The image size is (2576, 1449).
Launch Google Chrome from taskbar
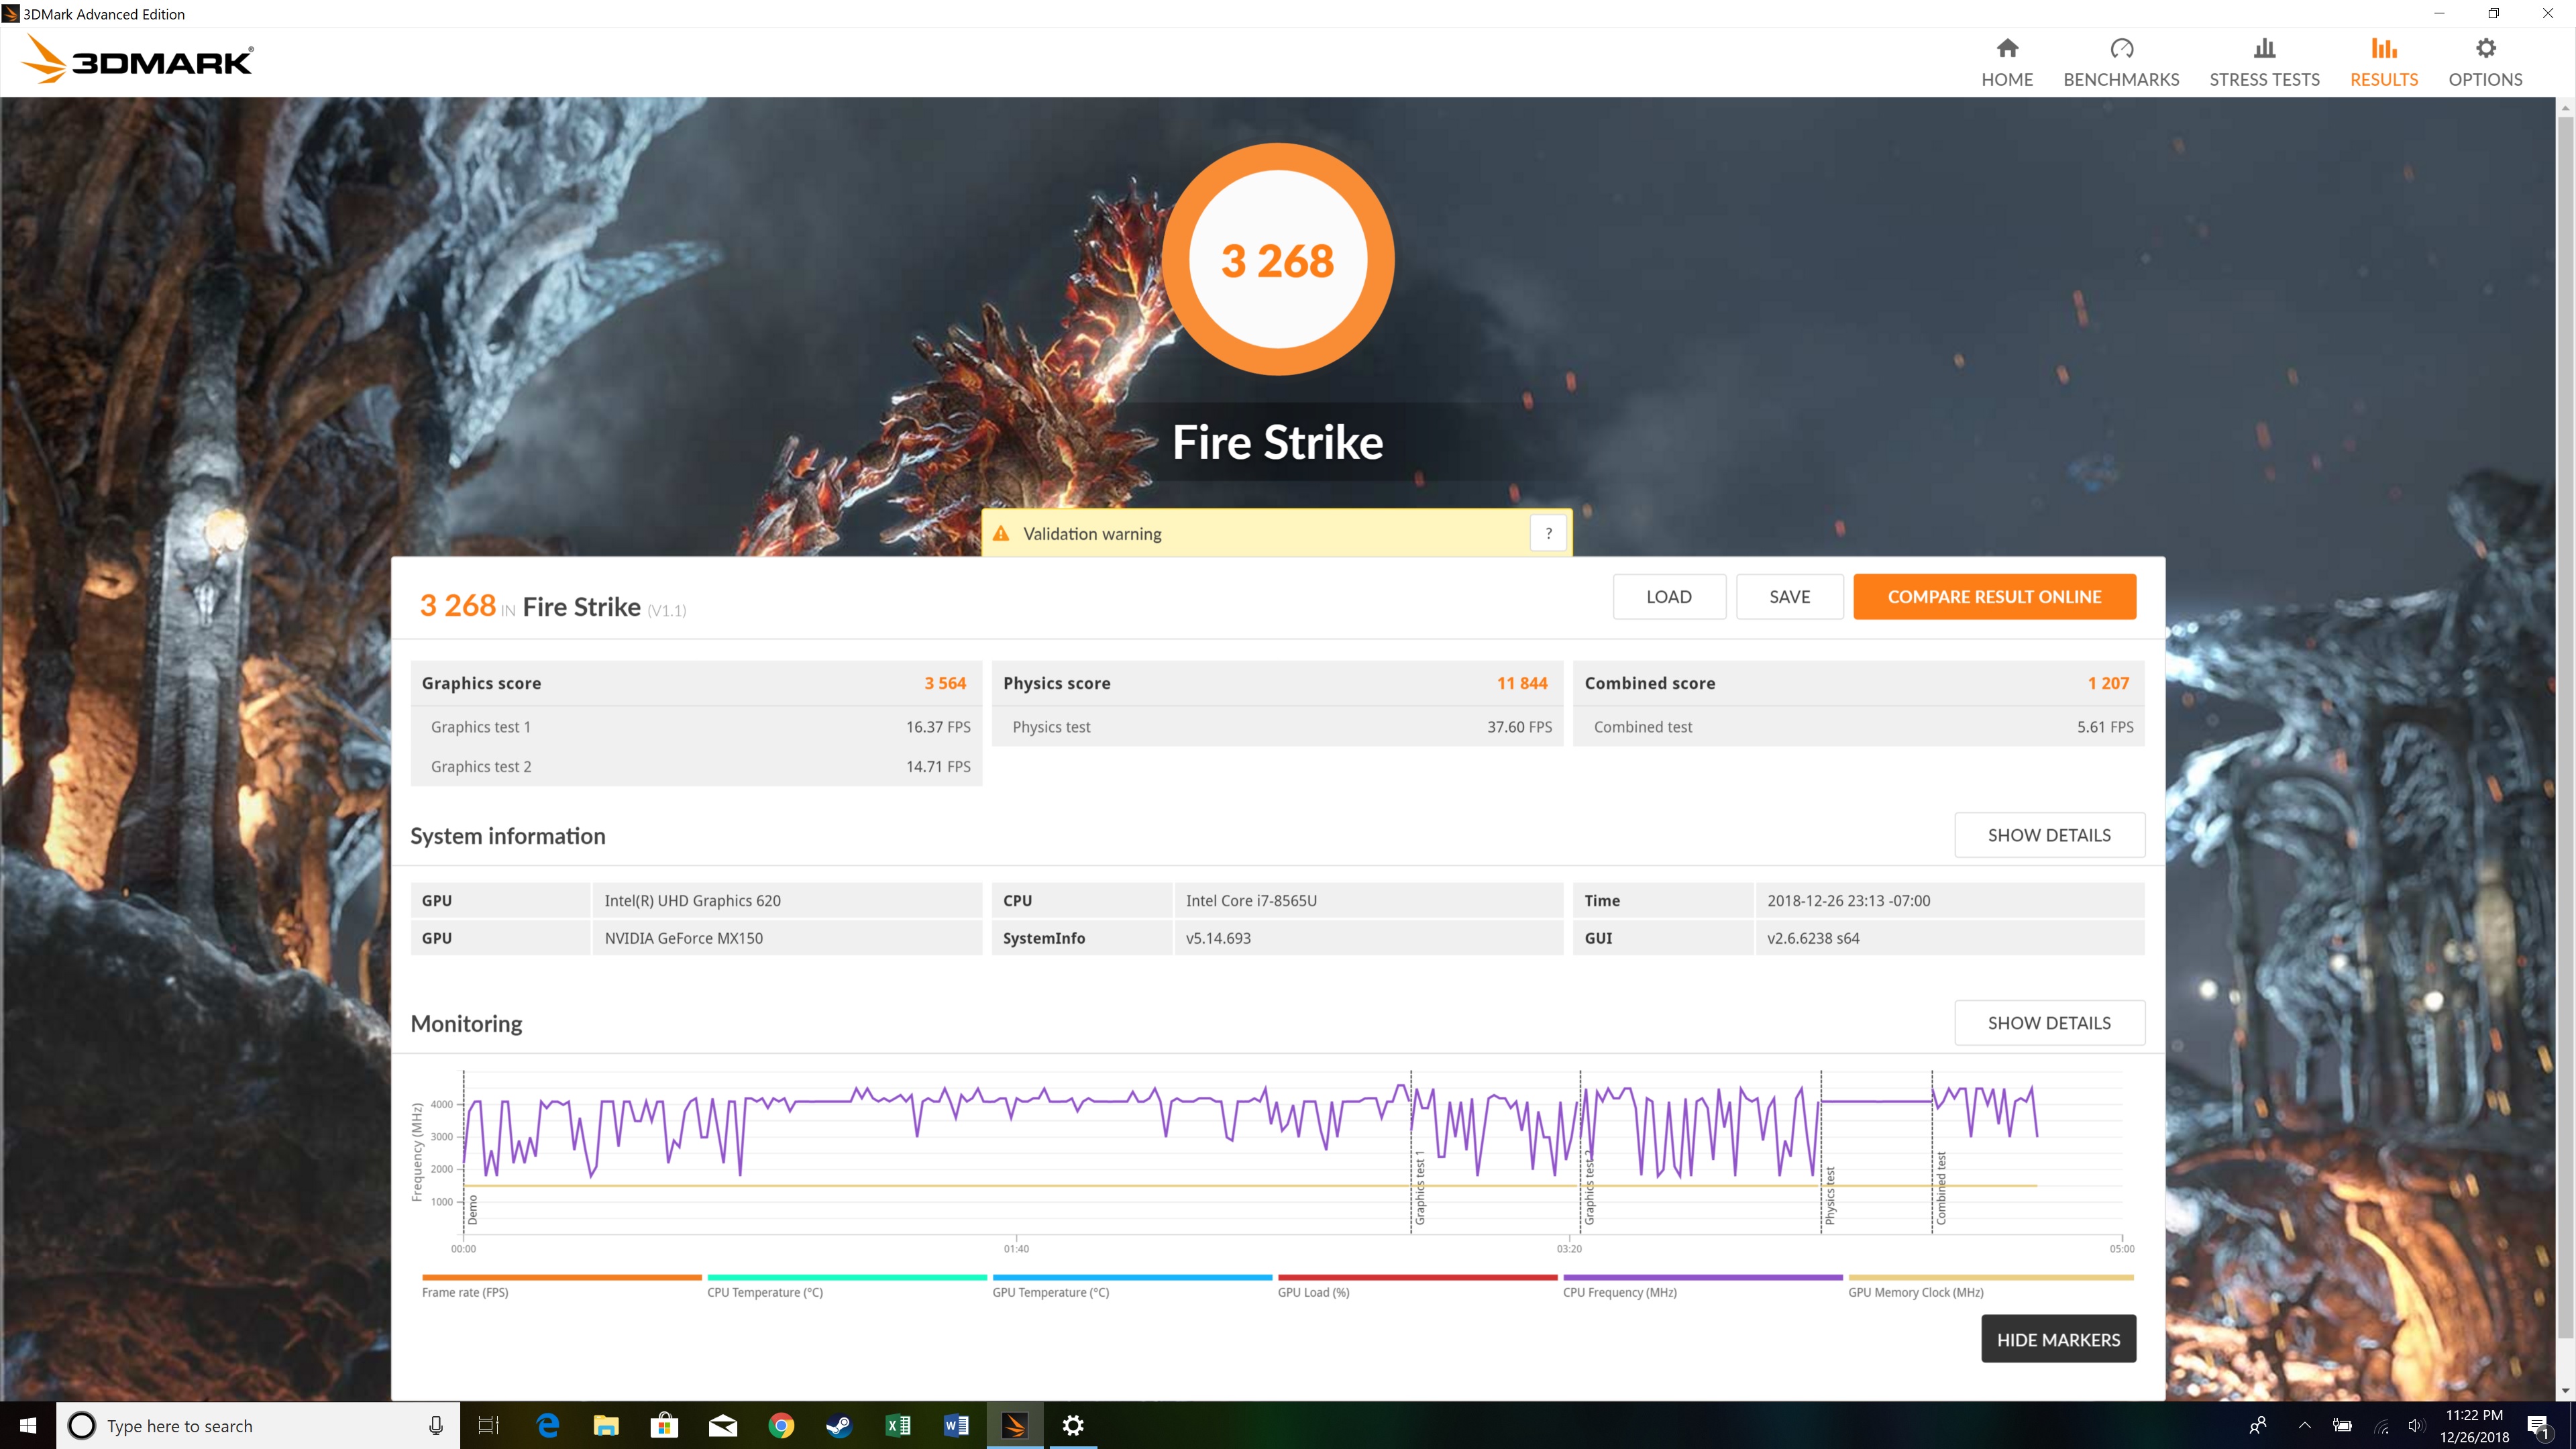click(781, 1425)
